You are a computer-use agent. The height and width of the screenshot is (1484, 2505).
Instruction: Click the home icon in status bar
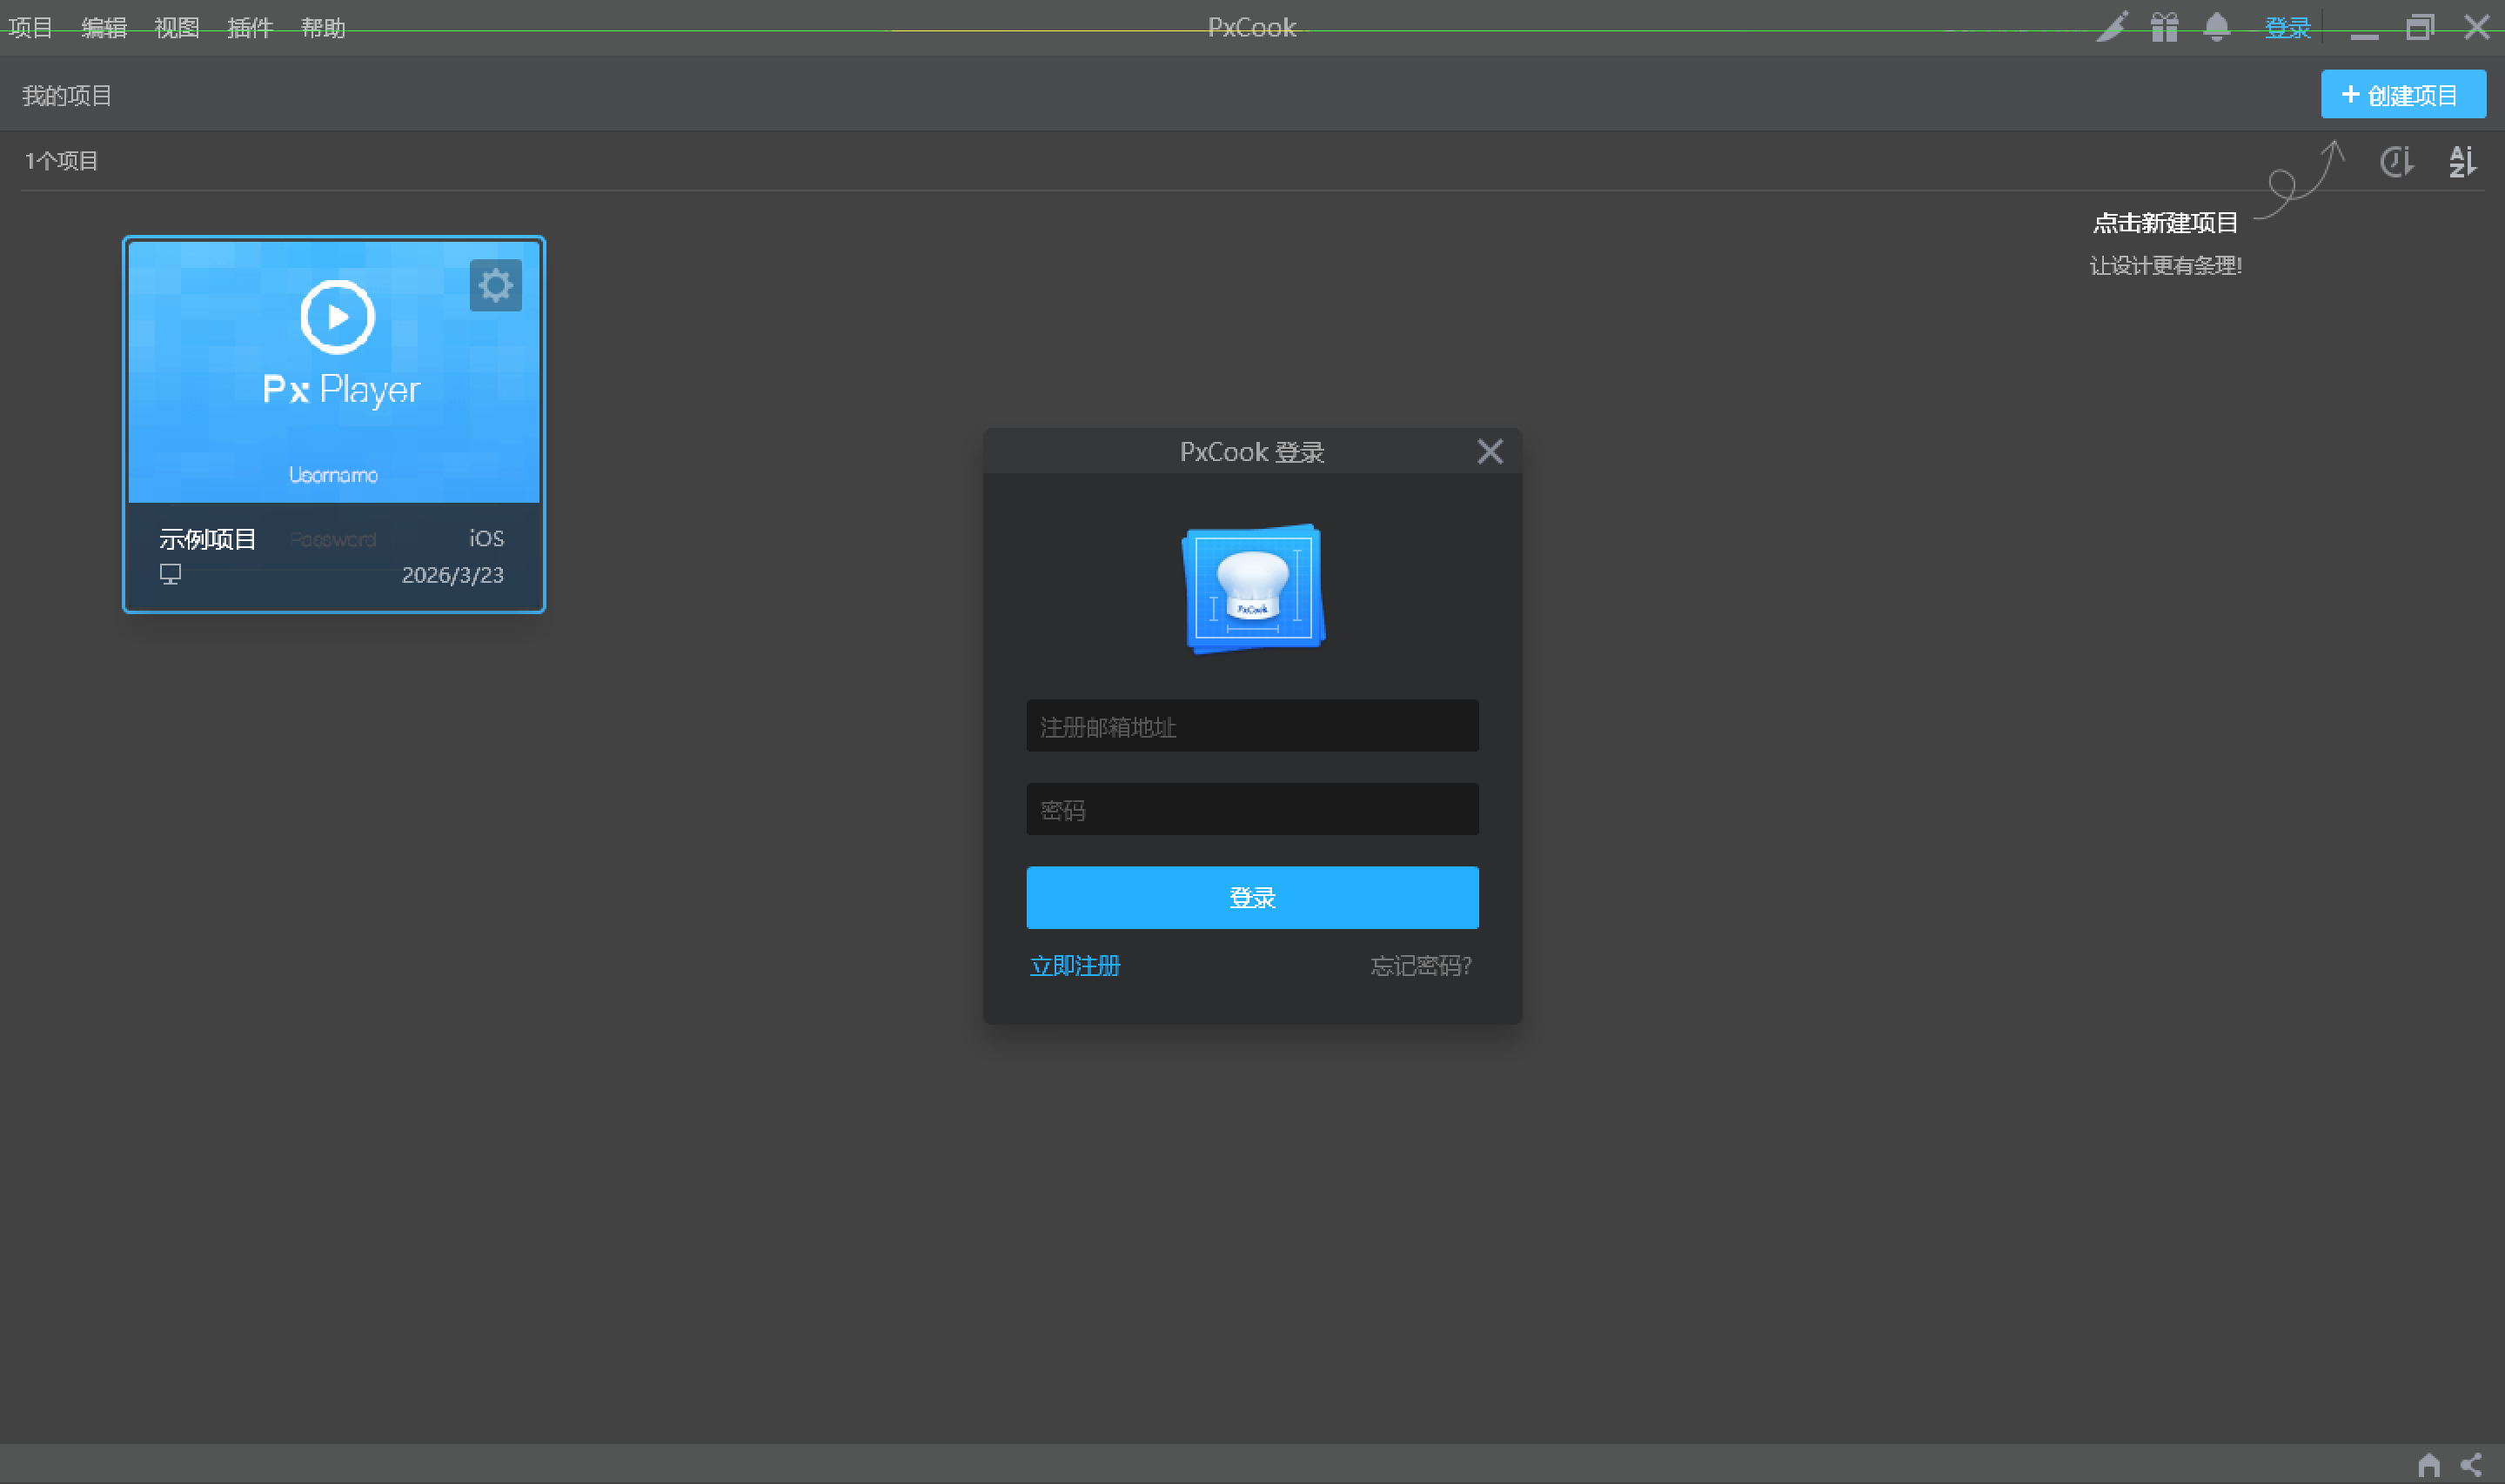coord(2428,1465)
